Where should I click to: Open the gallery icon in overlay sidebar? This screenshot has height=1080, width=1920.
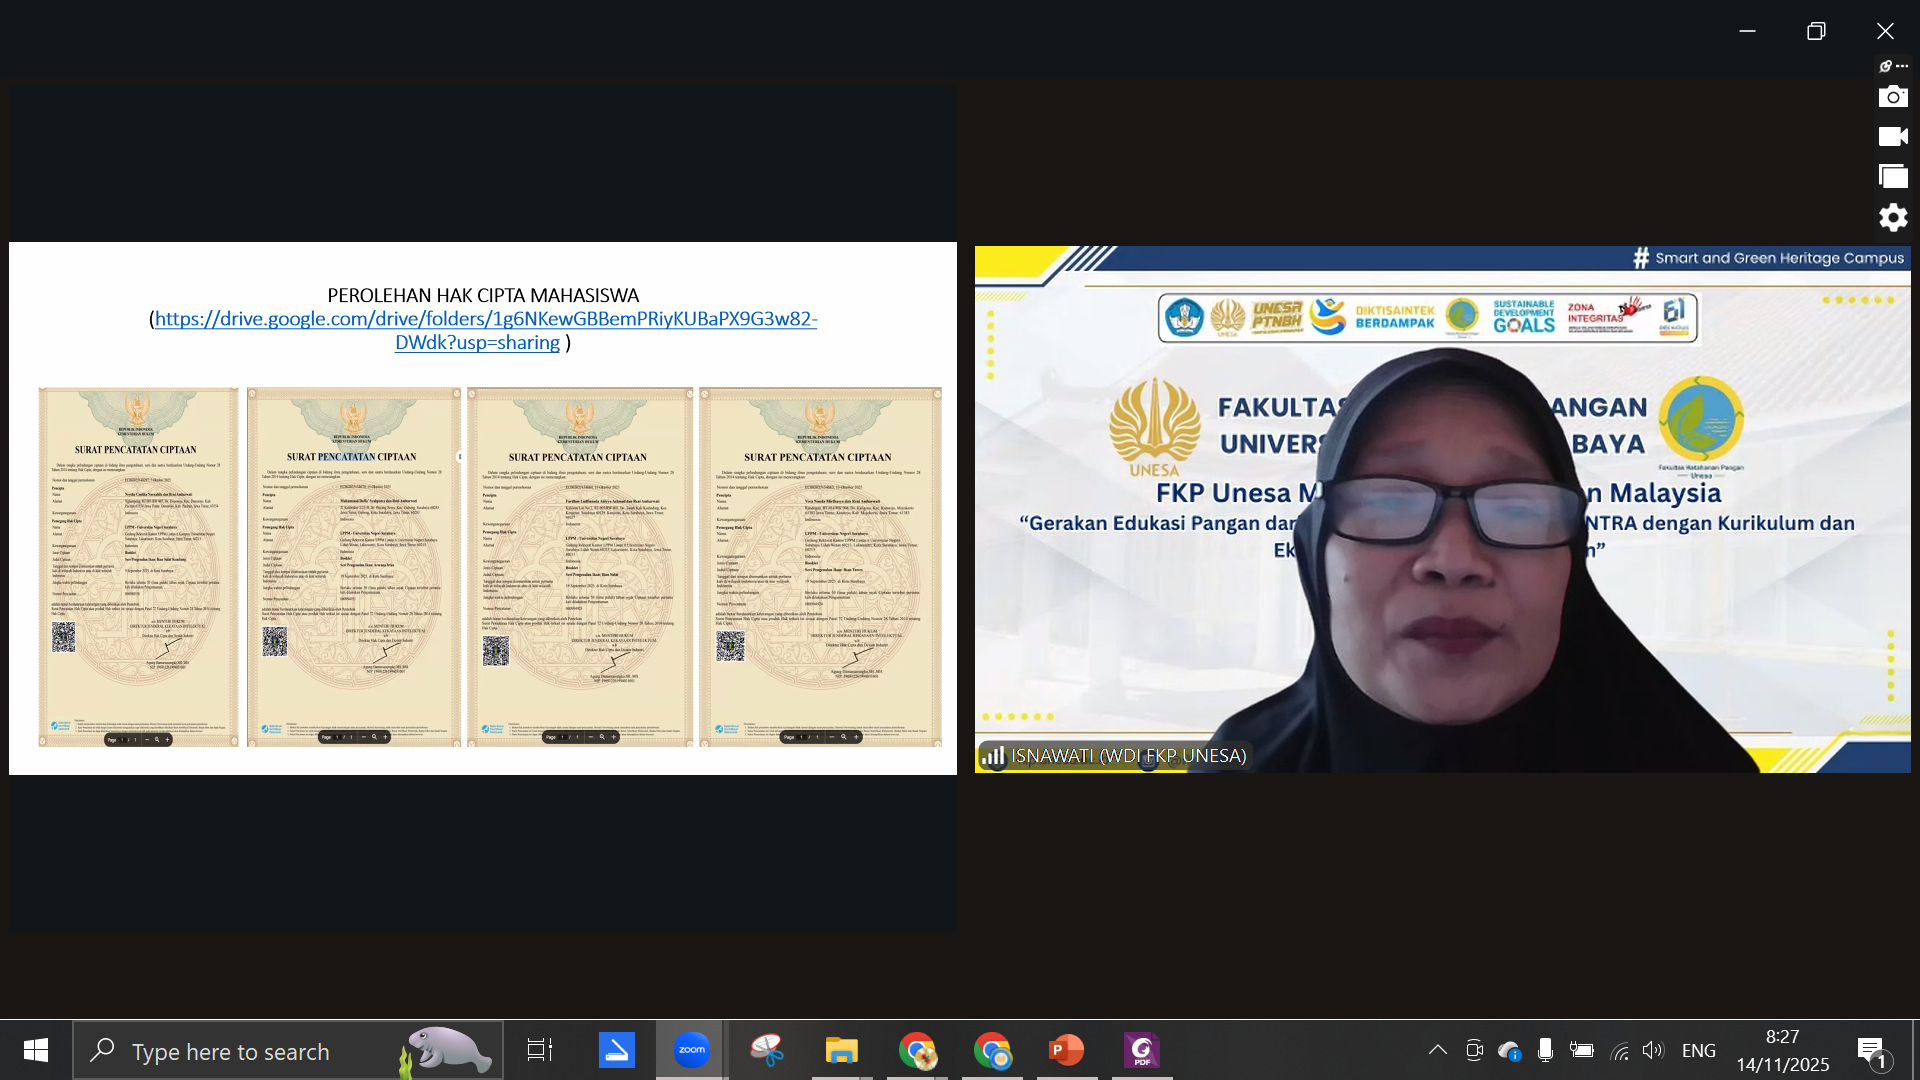point(1892,177)
